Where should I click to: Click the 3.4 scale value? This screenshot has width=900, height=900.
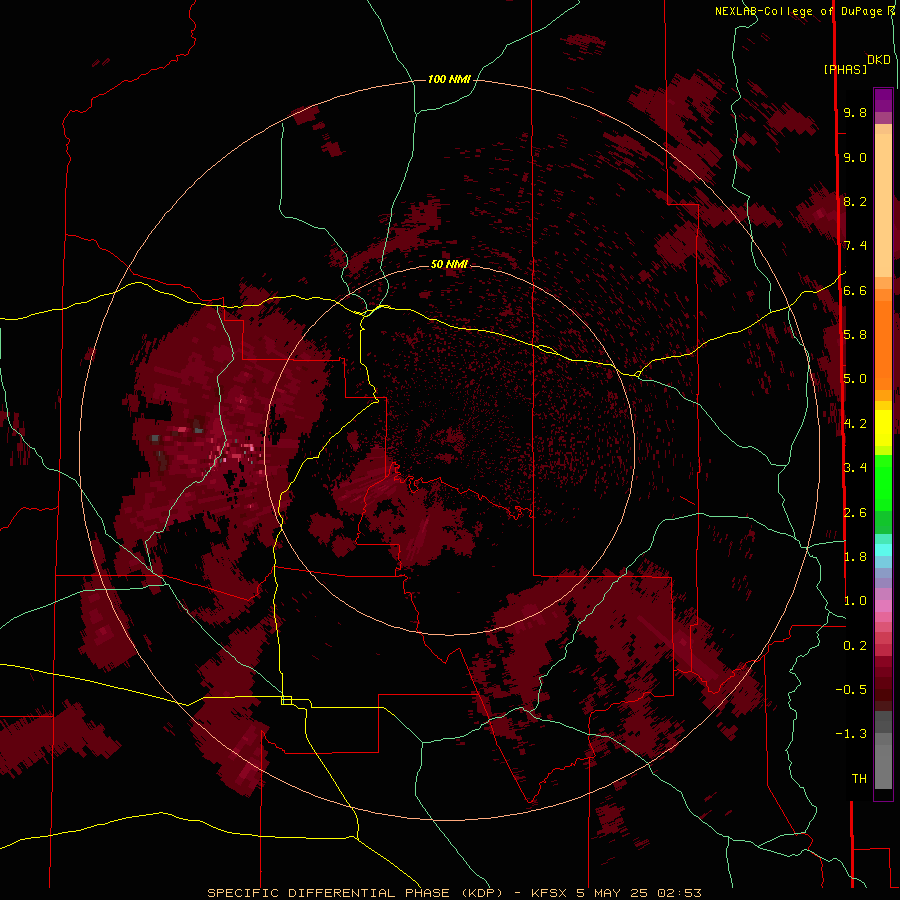(x=855, y=468)
